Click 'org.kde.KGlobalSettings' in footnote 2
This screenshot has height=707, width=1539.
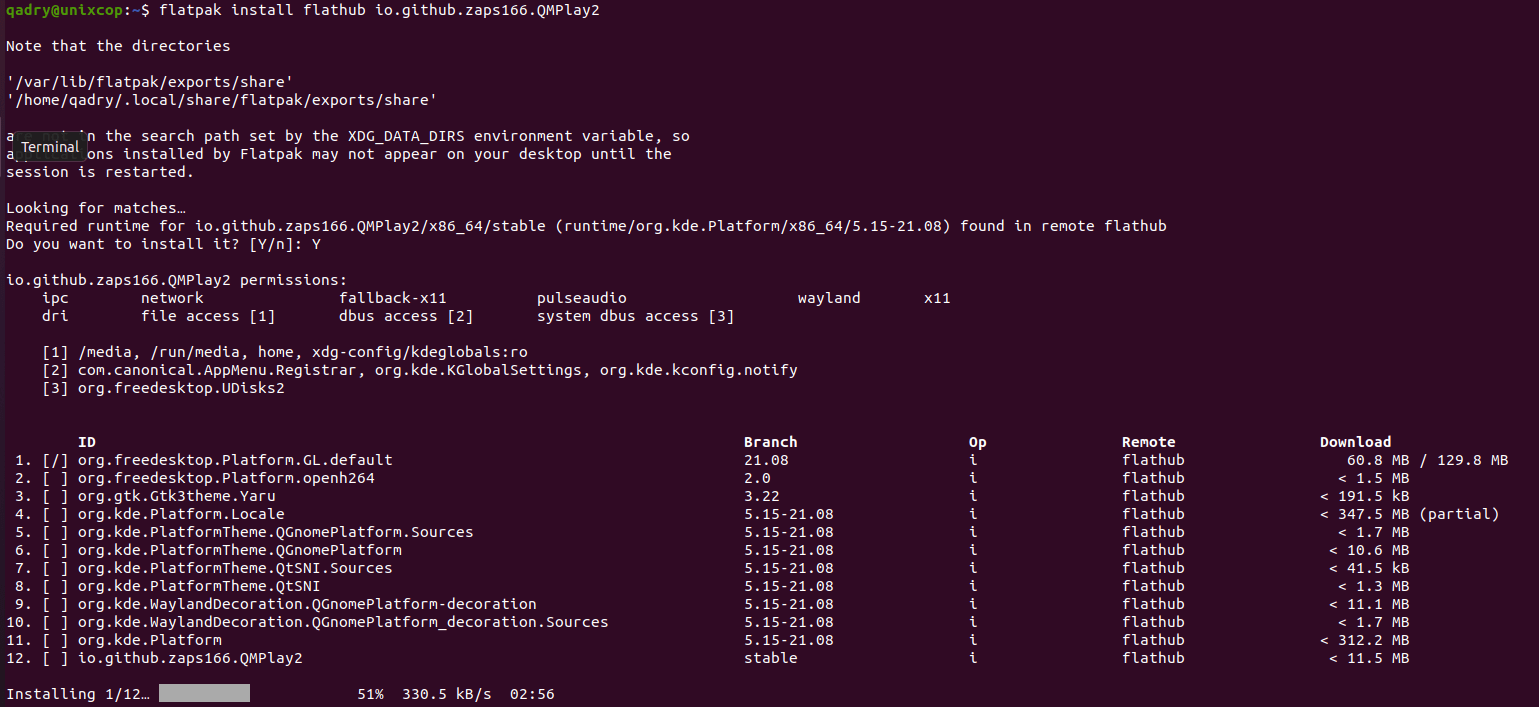click(x=482, y=370)
